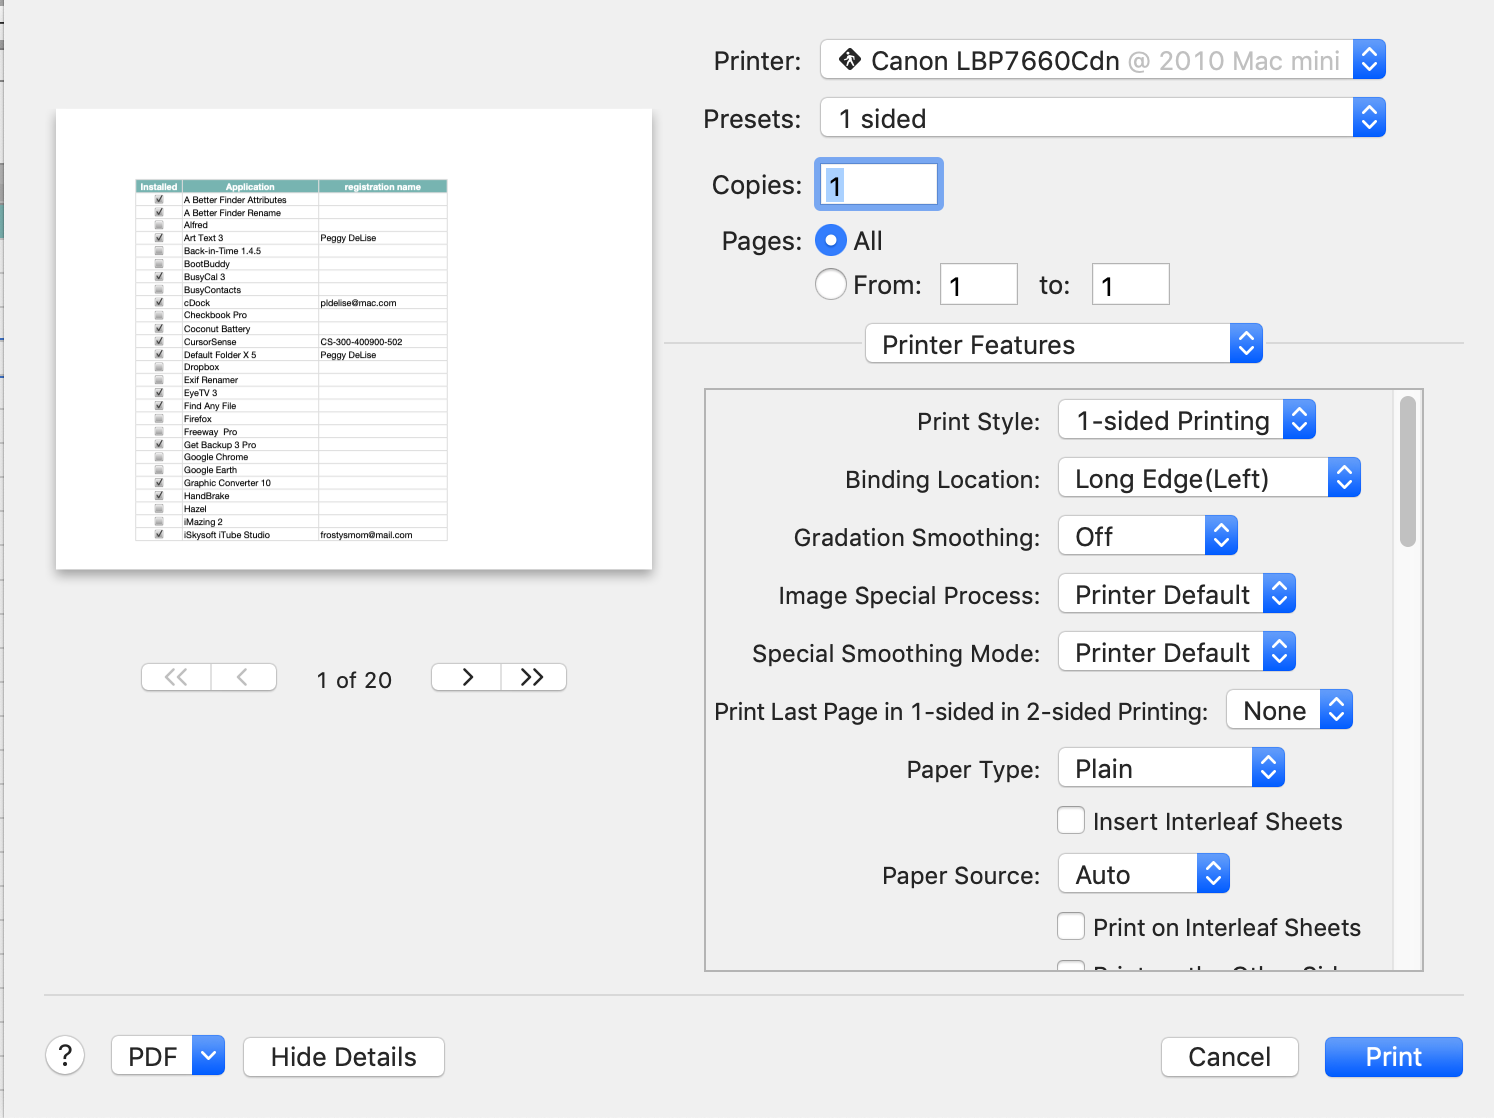The width and height of the screenshot is (1494, 1118).
Task: Cancel the print dialog
Action: point(1229,1057)
